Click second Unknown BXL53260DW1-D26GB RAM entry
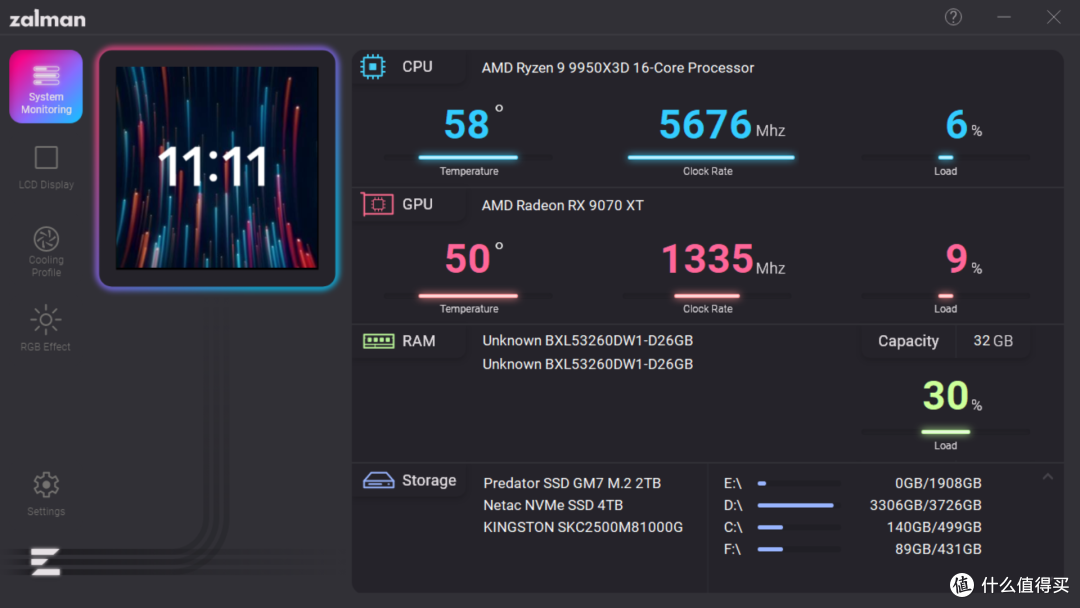The width and height of the screenshot is (1080, 608). point(588,364)
